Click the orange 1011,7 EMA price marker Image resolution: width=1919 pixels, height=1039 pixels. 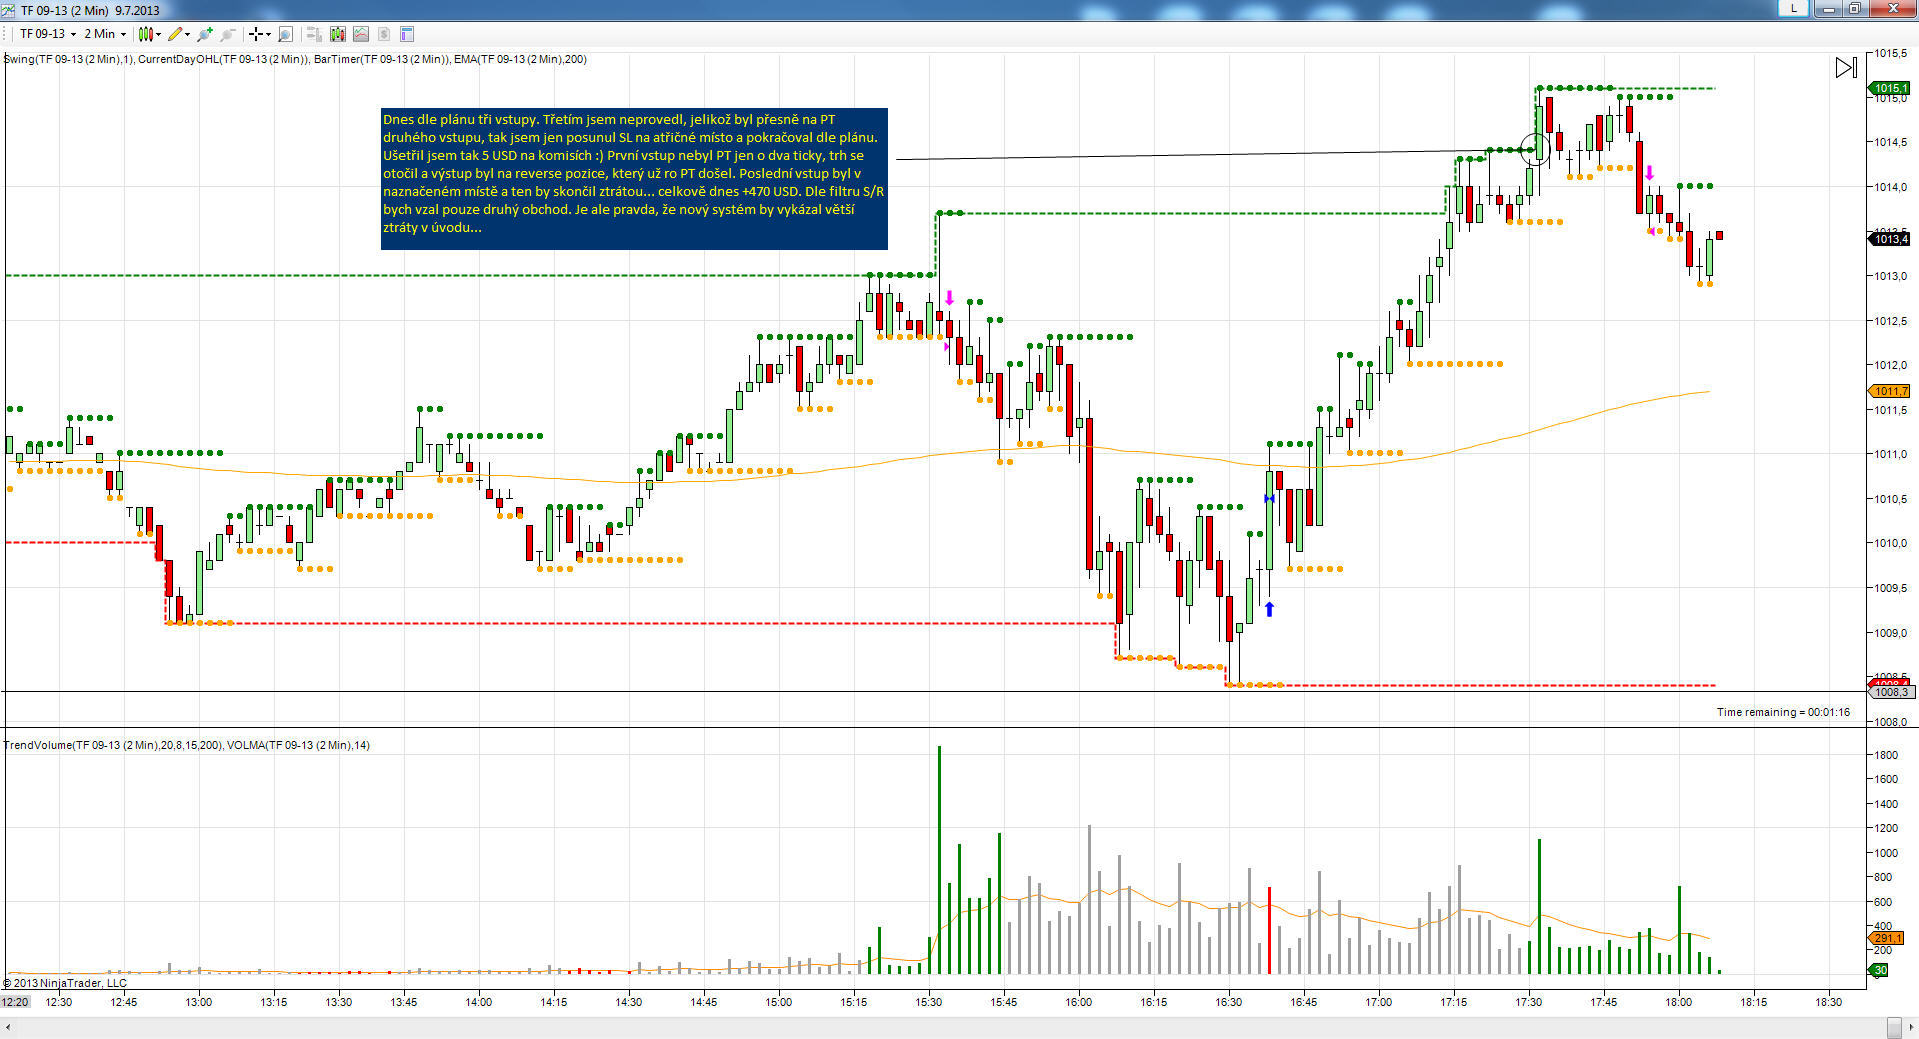coord(1890,391)
